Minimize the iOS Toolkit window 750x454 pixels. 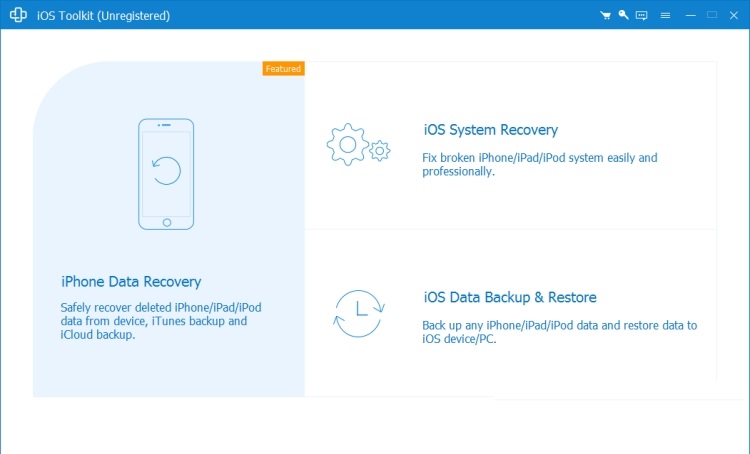pyautogui.click(x=690, y=15)
